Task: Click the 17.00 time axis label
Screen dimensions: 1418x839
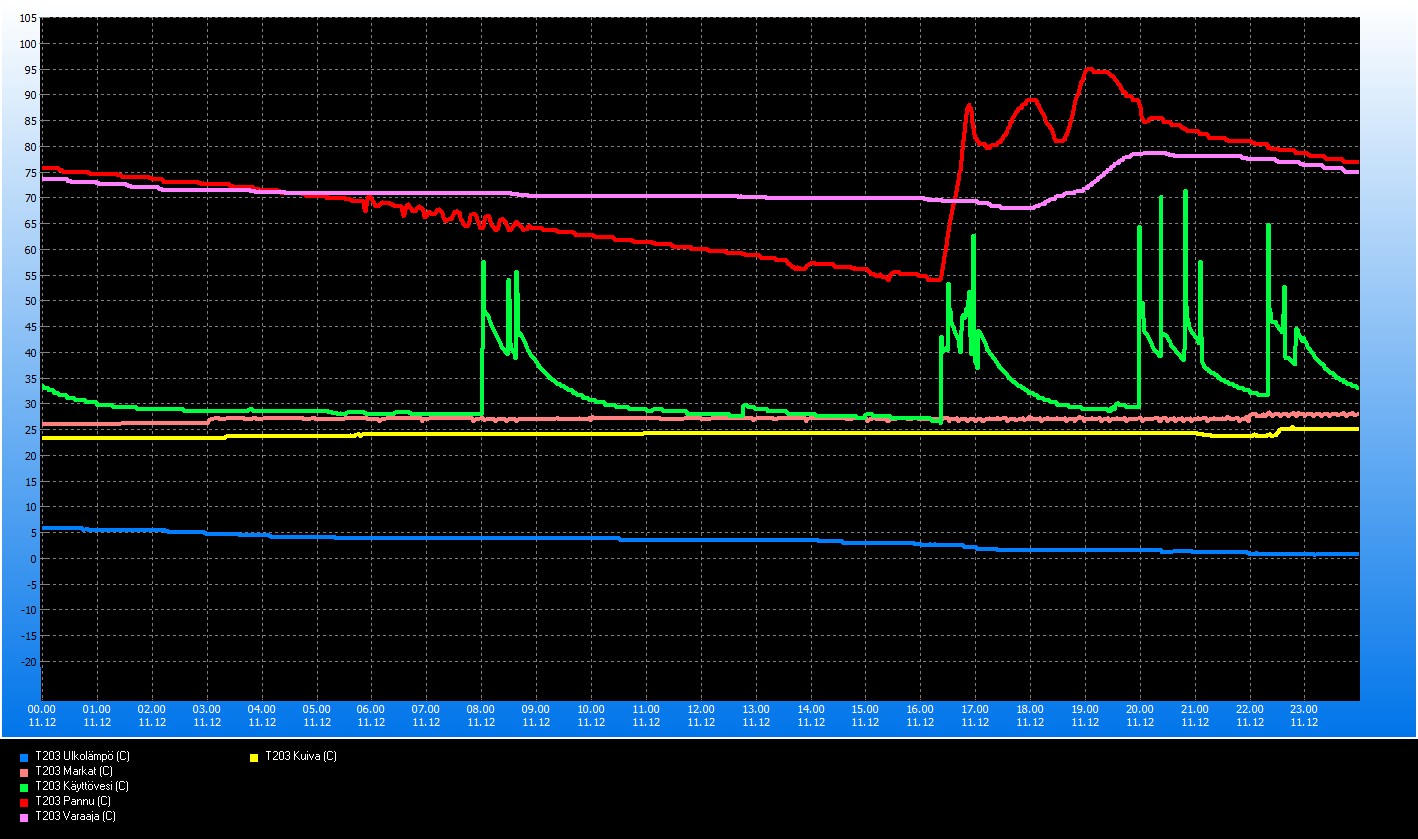Action: 975,708
